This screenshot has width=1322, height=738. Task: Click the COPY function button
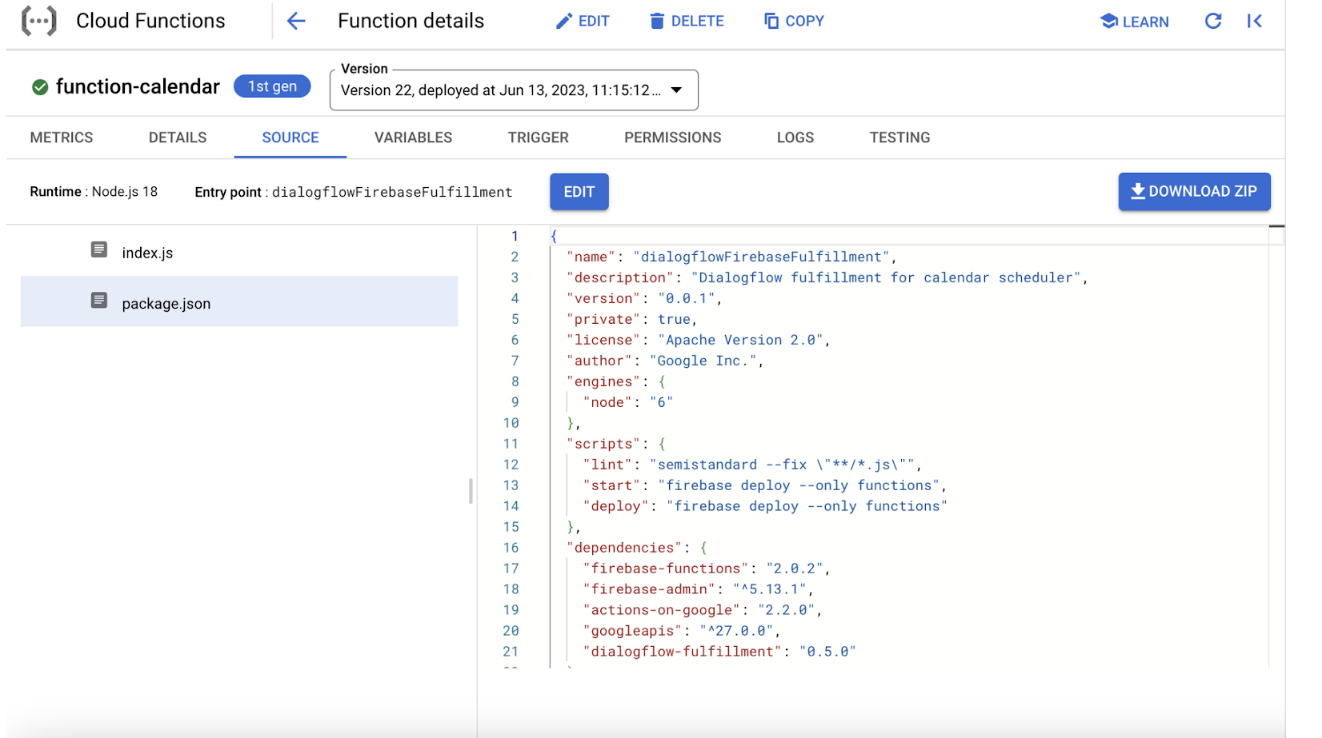794,21
